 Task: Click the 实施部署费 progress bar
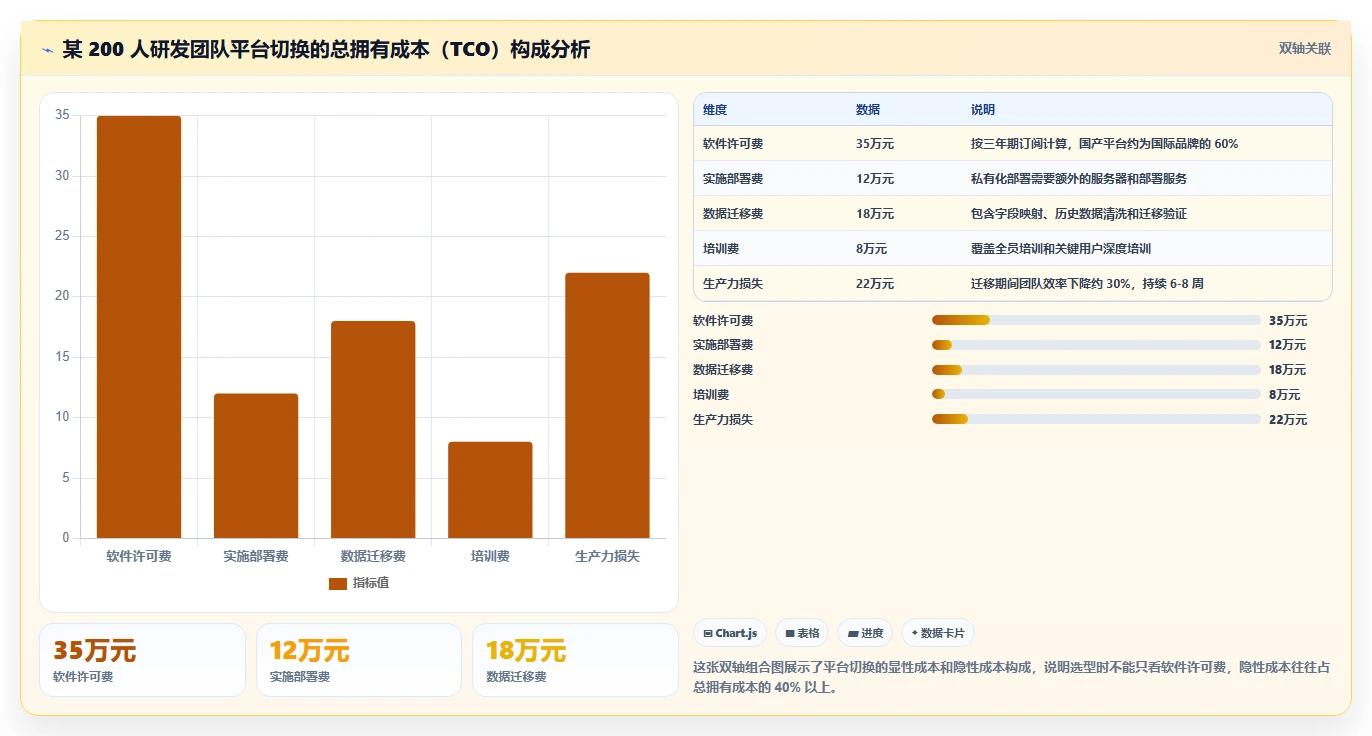[1096, 345]
